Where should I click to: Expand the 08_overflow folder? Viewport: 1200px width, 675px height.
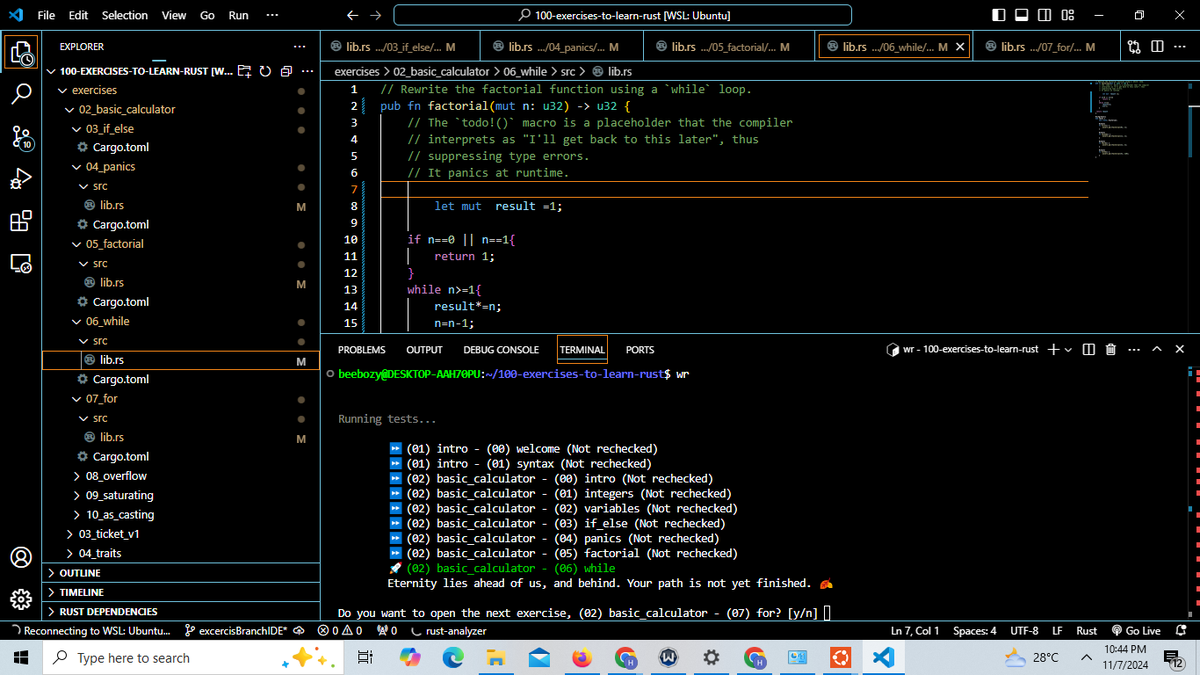[116, 476]
